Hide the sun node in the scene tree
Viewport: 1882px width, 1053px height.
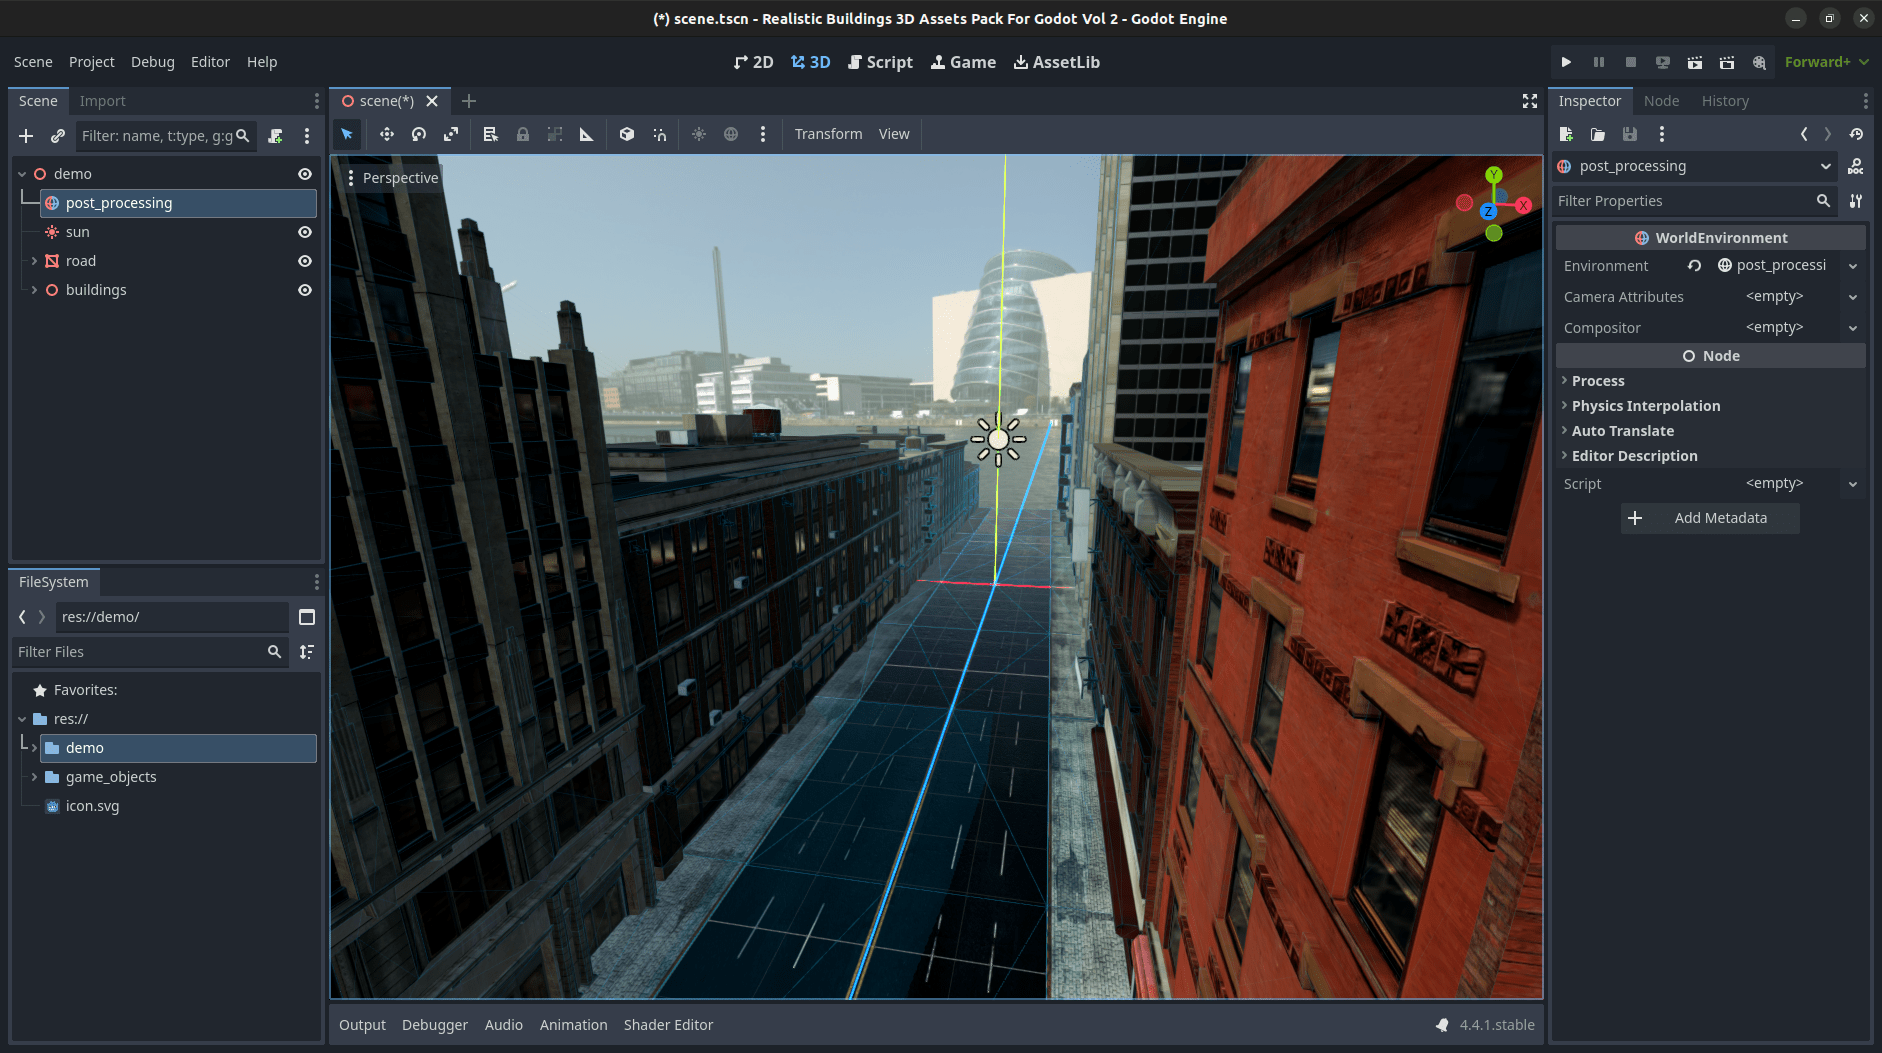coord(305,232)
